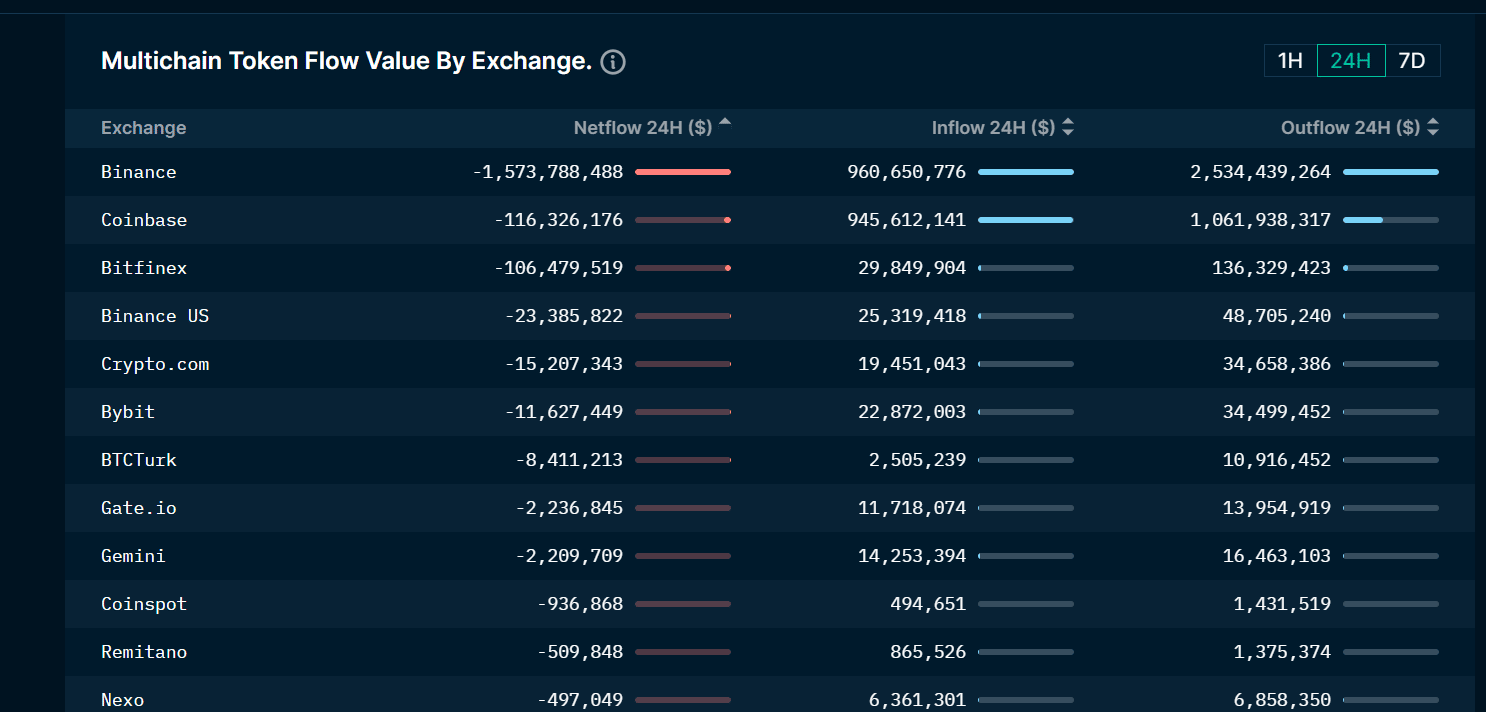
Task: Sort by Inflow 24H arrows icon
Action: click(x=1068, y=128)
